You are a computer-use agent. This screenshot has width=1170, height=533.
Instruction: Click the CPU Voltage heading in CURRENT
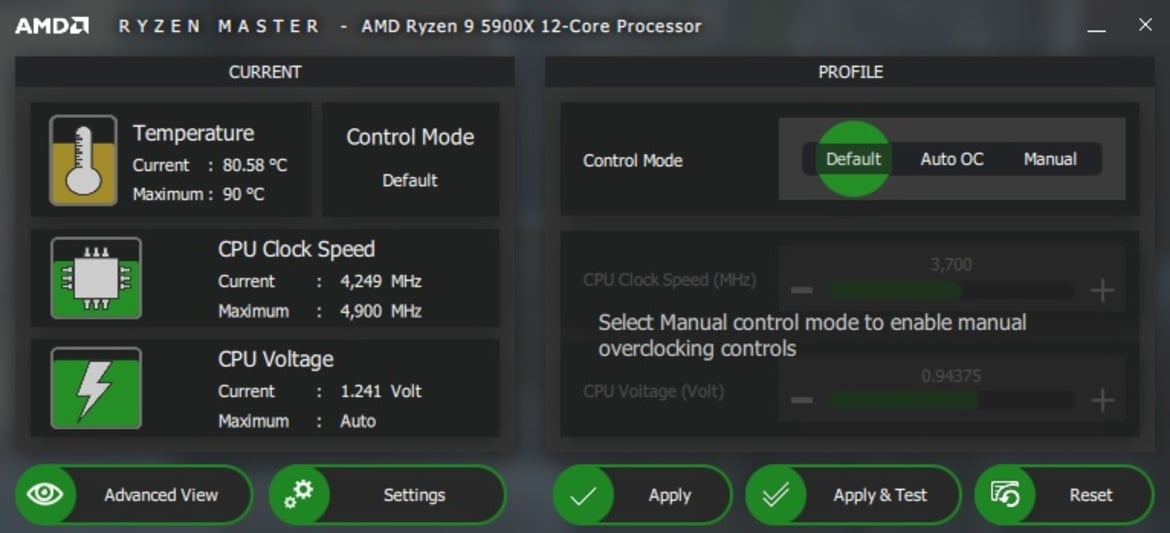[275, 359]
